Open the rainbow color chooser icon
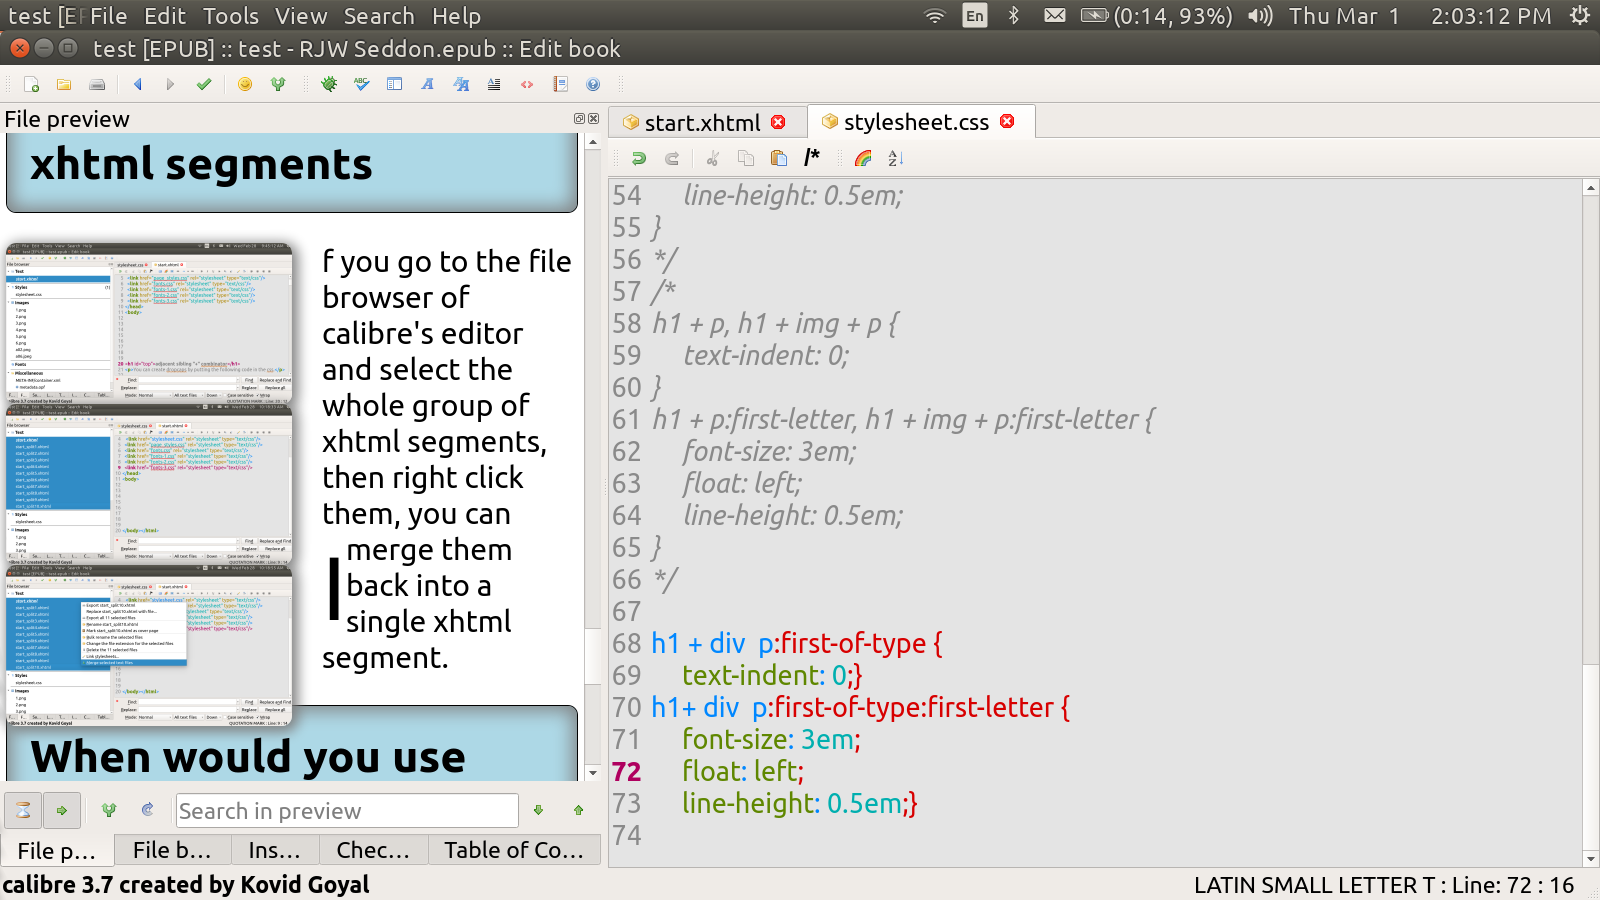 coord(863,158)
